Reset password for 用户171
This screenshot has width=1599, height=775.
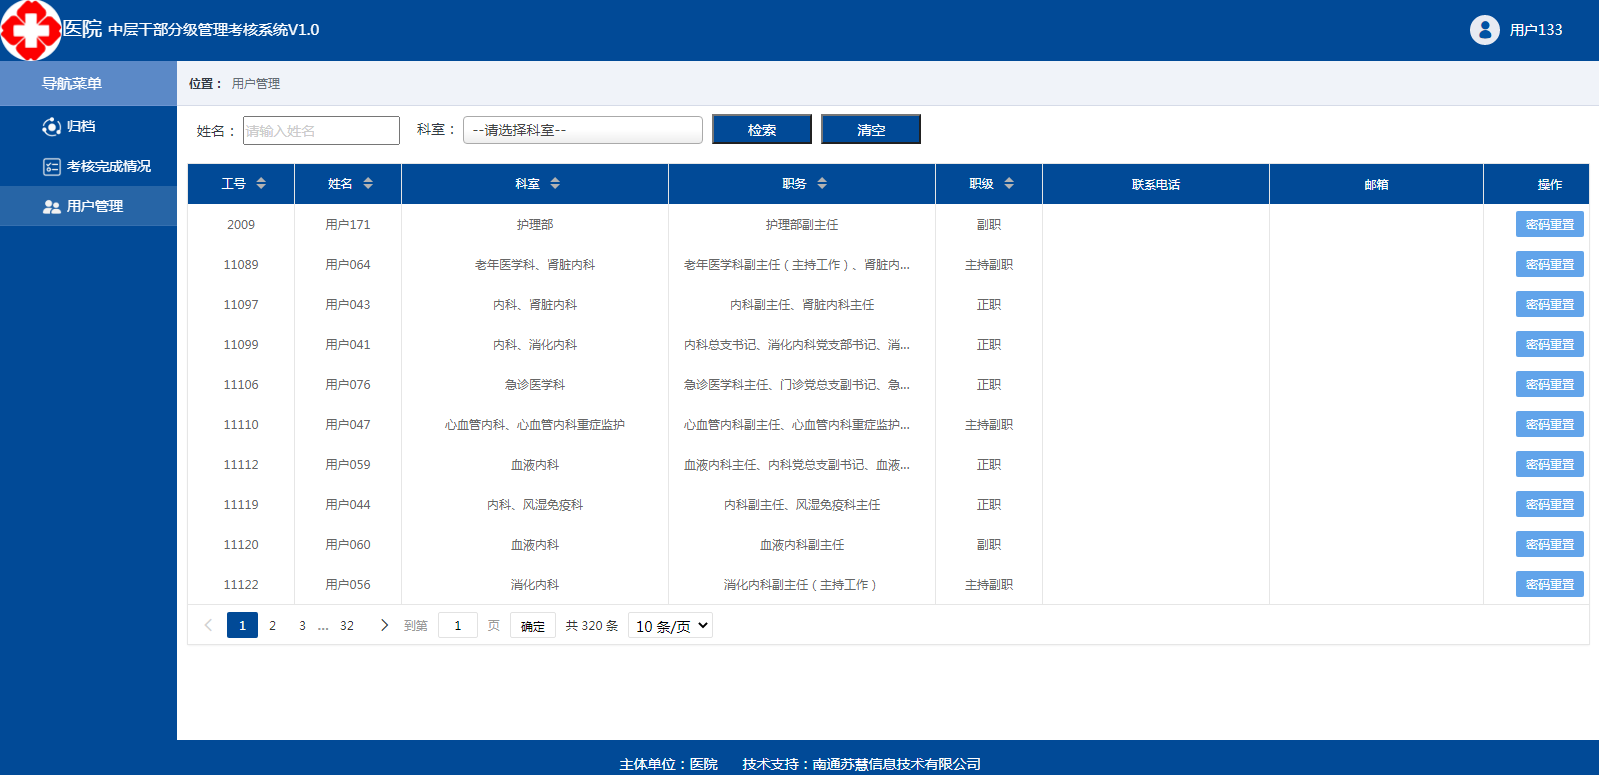[1549, 225]
